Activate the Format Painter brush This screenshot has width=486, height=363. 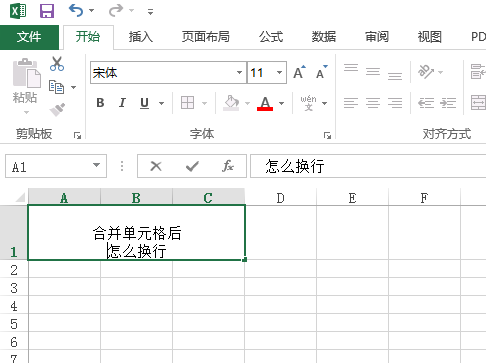57,110
